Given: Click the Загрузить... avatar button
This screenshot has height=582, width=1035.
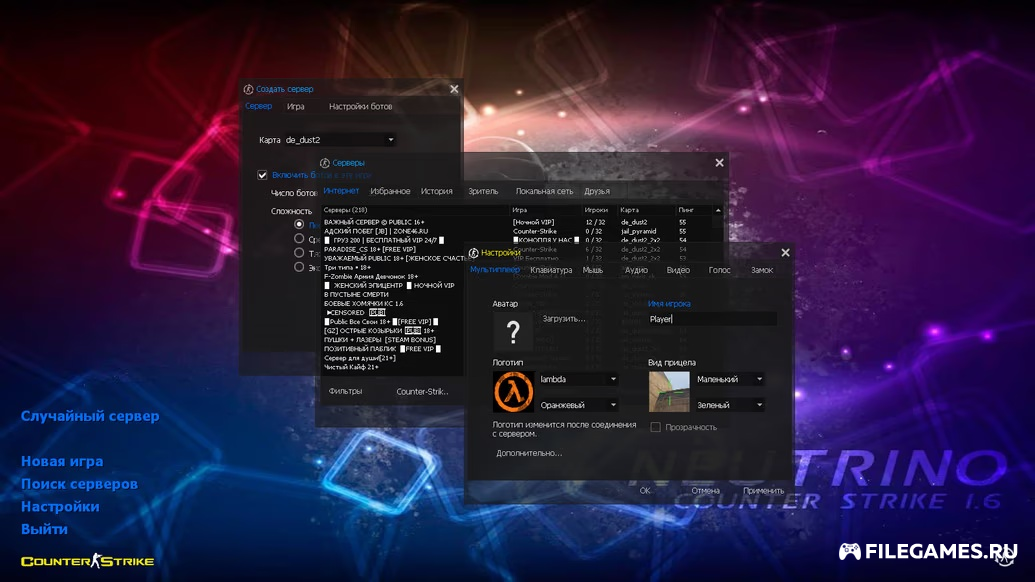Looking at the screenshot, I should (564, 319).
